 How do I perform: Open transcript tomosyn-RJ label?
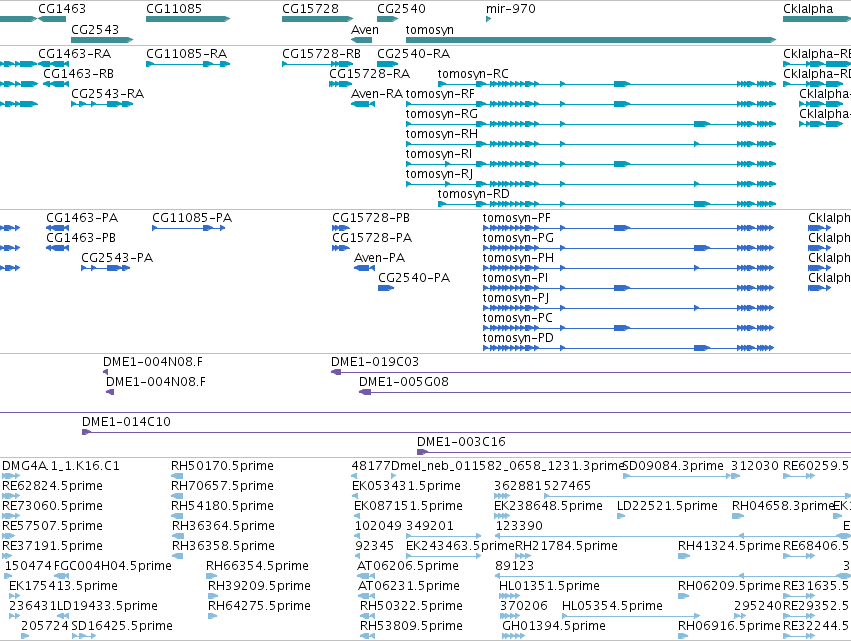tap(439, 174)
